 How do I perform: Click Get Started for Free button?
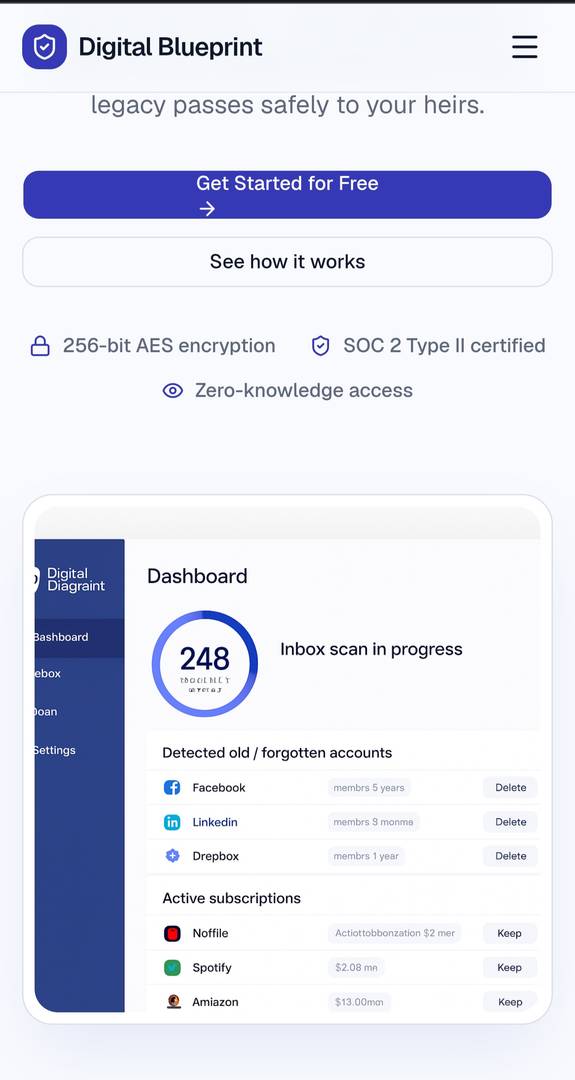[x=287, y=195]
